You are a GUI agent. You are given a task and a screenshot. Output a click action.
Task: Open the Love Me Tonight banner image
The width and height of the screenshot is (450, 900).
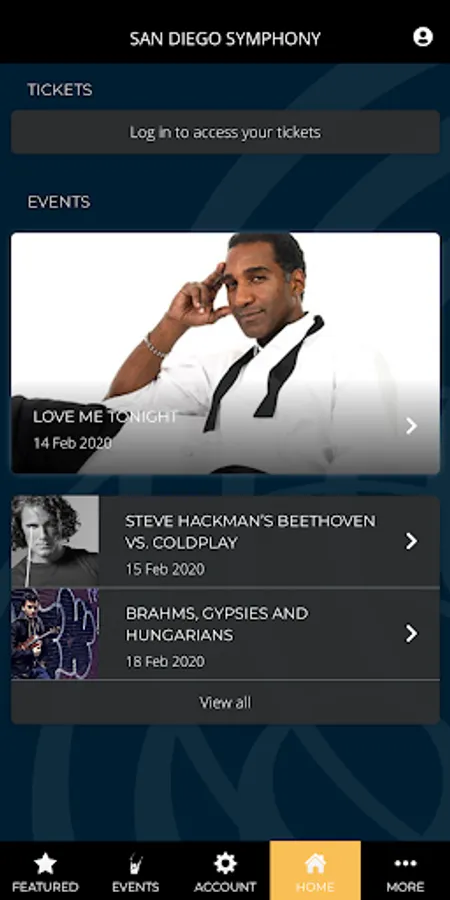point(225,353)
